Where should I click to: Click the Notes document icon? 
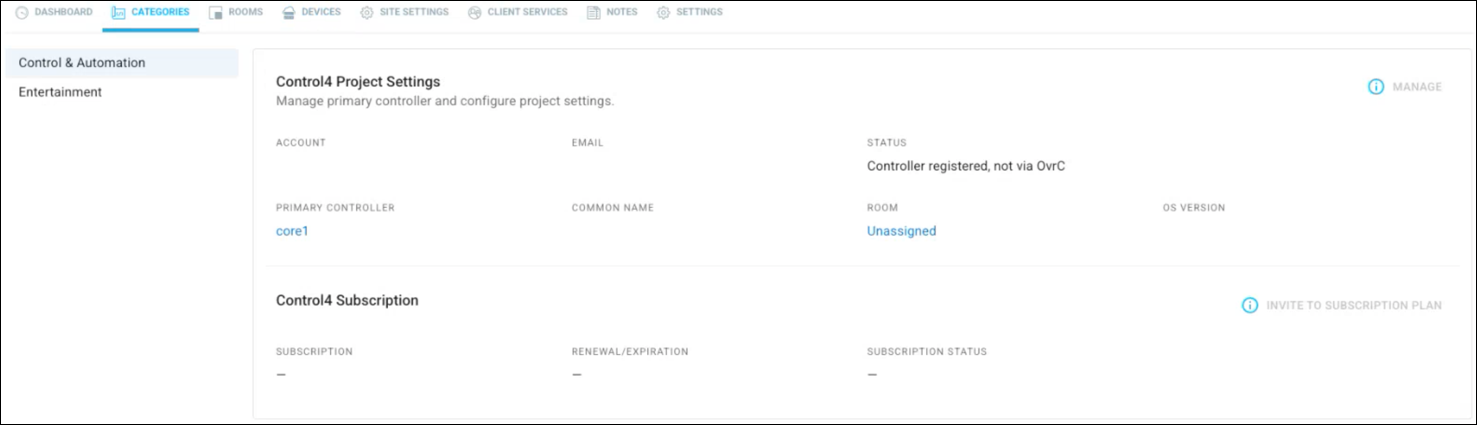pyautogui.click(x=594, y=13)
